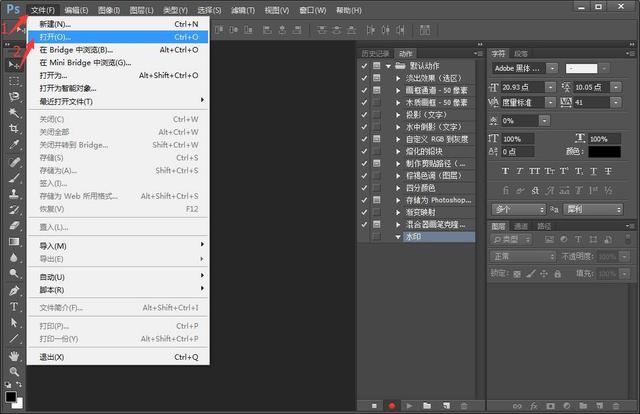Select the Healing Brush tool
The height and width of the screenshot is (414, 640).
[x=13, y=162]
